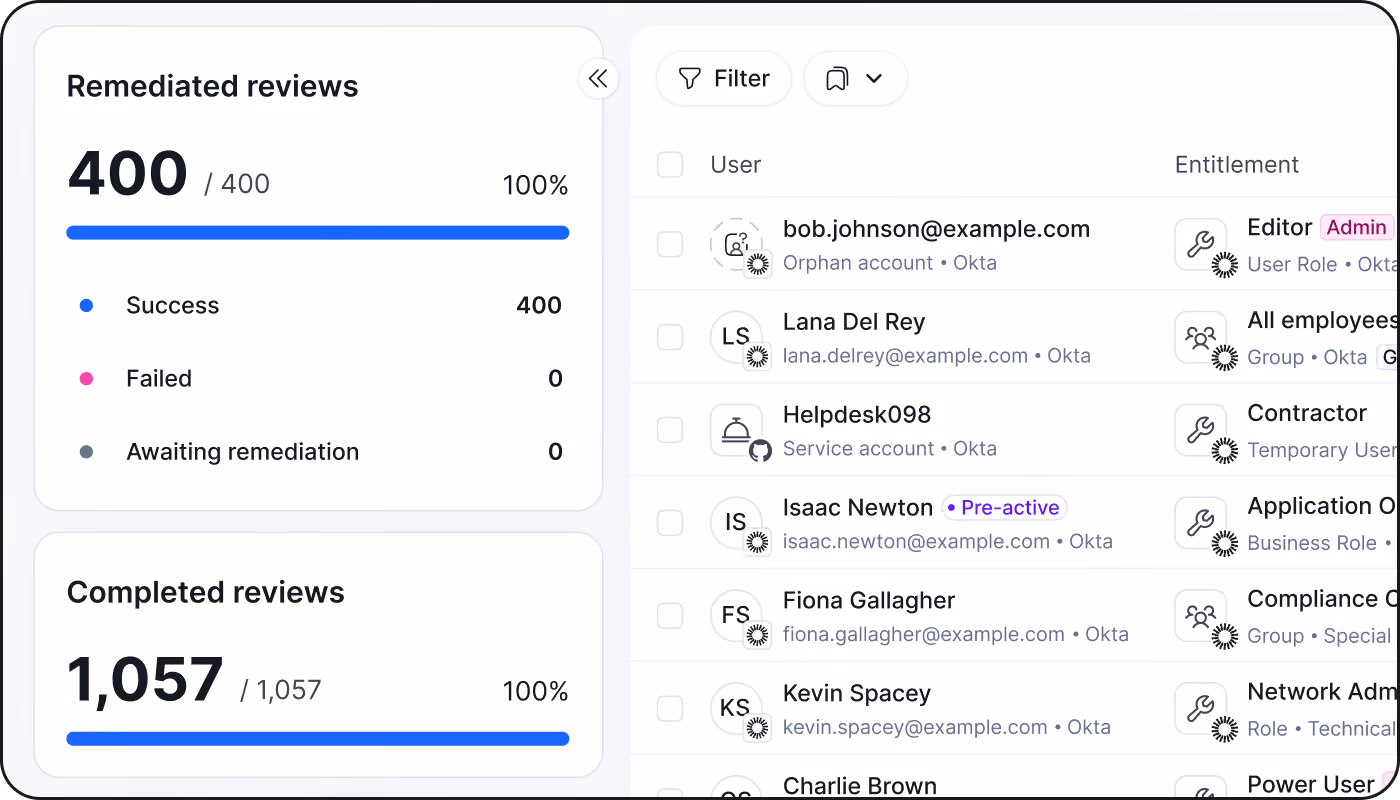Click the Service account • Okta label
The width and height of the screenshot is (1400, 800).
click(890, 449)
